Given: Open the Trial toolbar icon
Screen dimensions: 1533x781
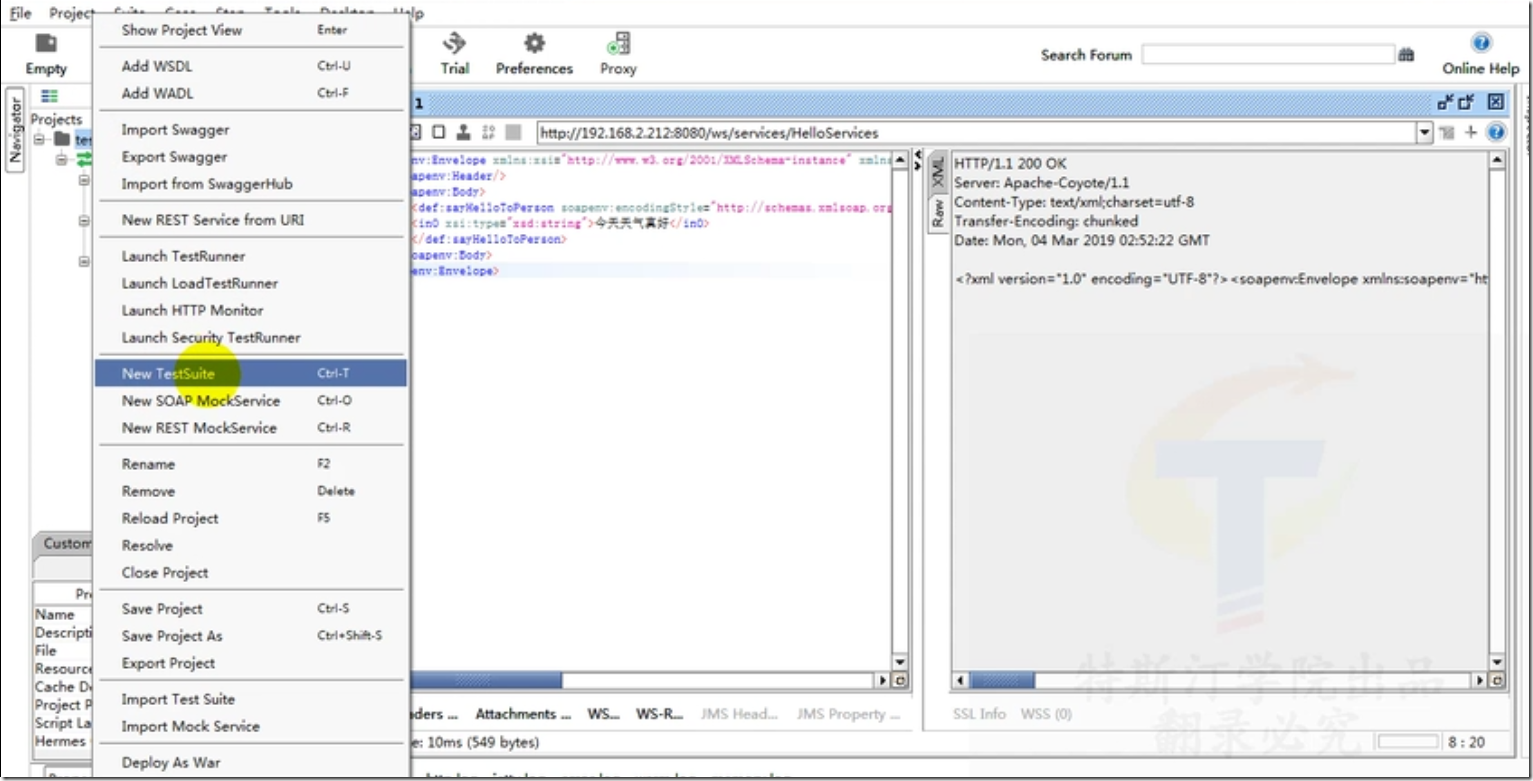Looking at the screenshot, I should [455, 43].
